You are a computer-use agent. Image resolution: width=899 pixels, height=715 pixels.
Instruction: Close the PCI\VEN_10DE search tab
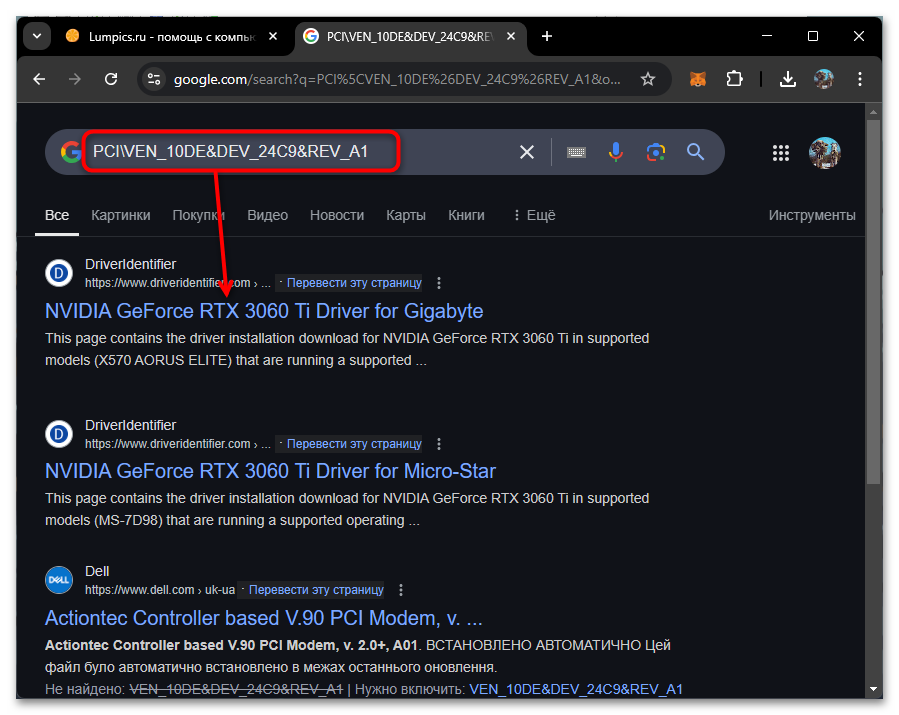click(x=511, y=36)
